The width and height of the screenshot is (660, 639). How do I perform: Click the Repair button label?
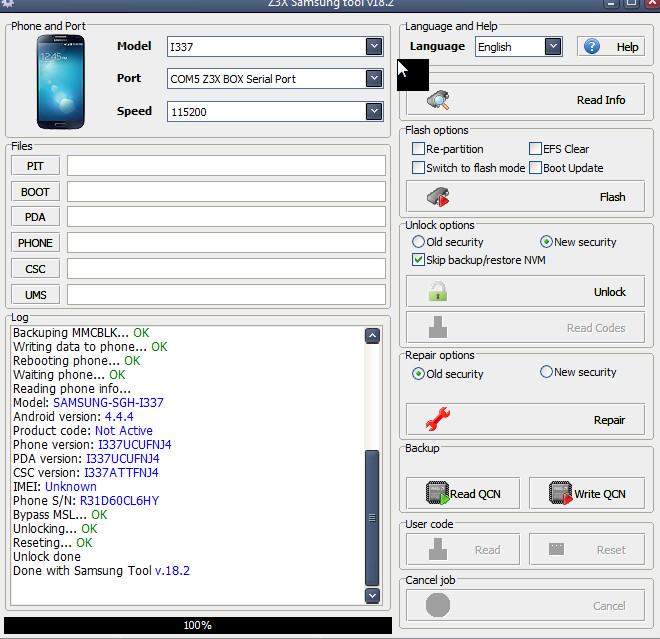[x=609, y=420]
